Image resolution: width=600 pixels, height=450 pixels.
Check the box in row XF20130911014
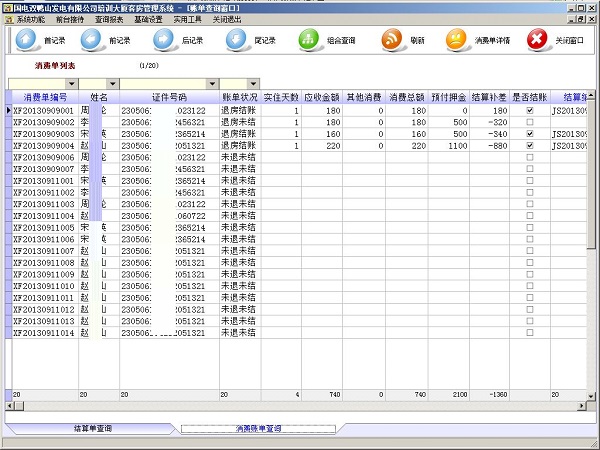point(530,333)
